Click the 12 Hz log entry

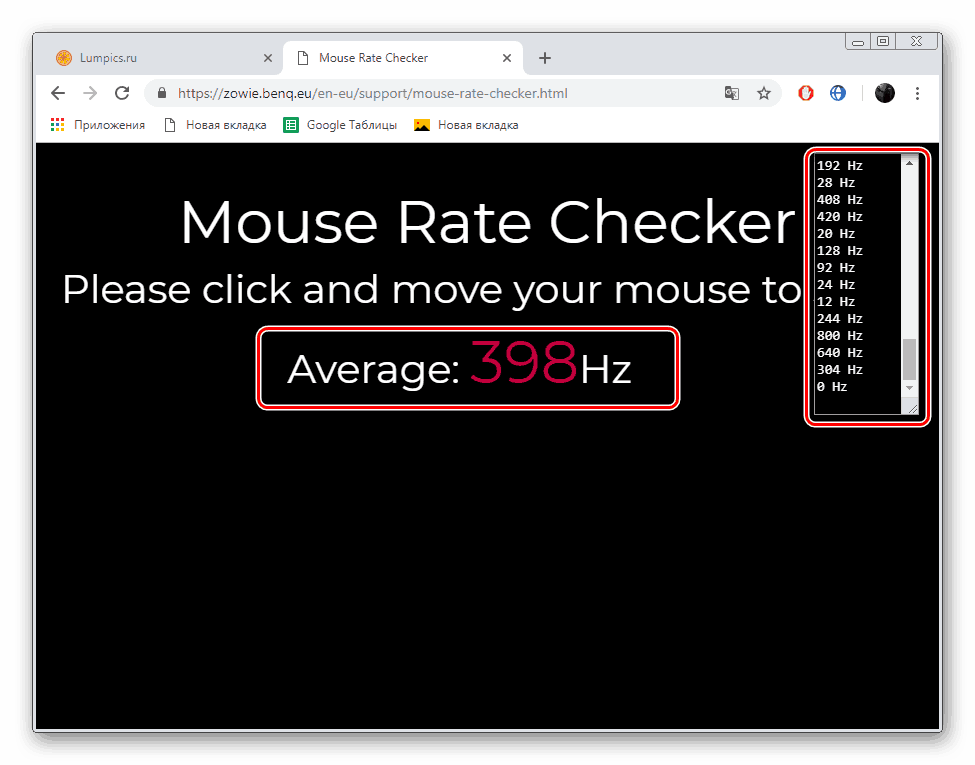pos(836,302)
